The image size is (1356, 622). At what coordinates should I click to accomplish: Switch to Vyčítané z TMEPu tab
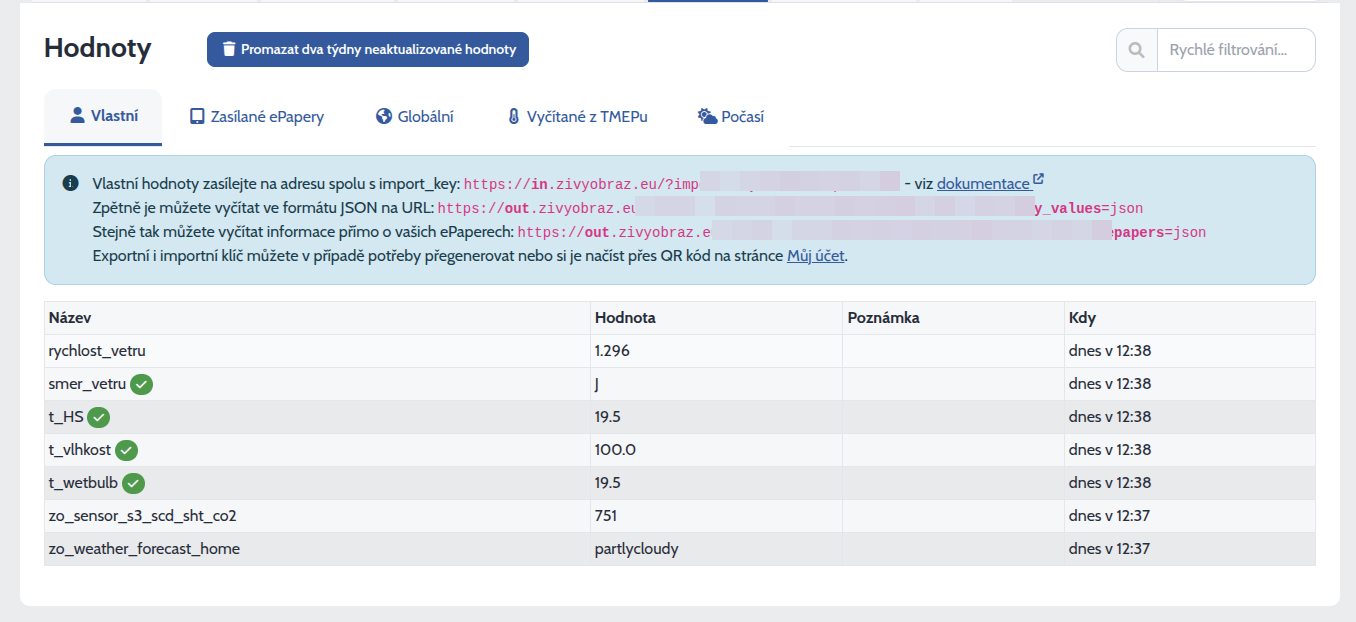click(x=577, y=117)
